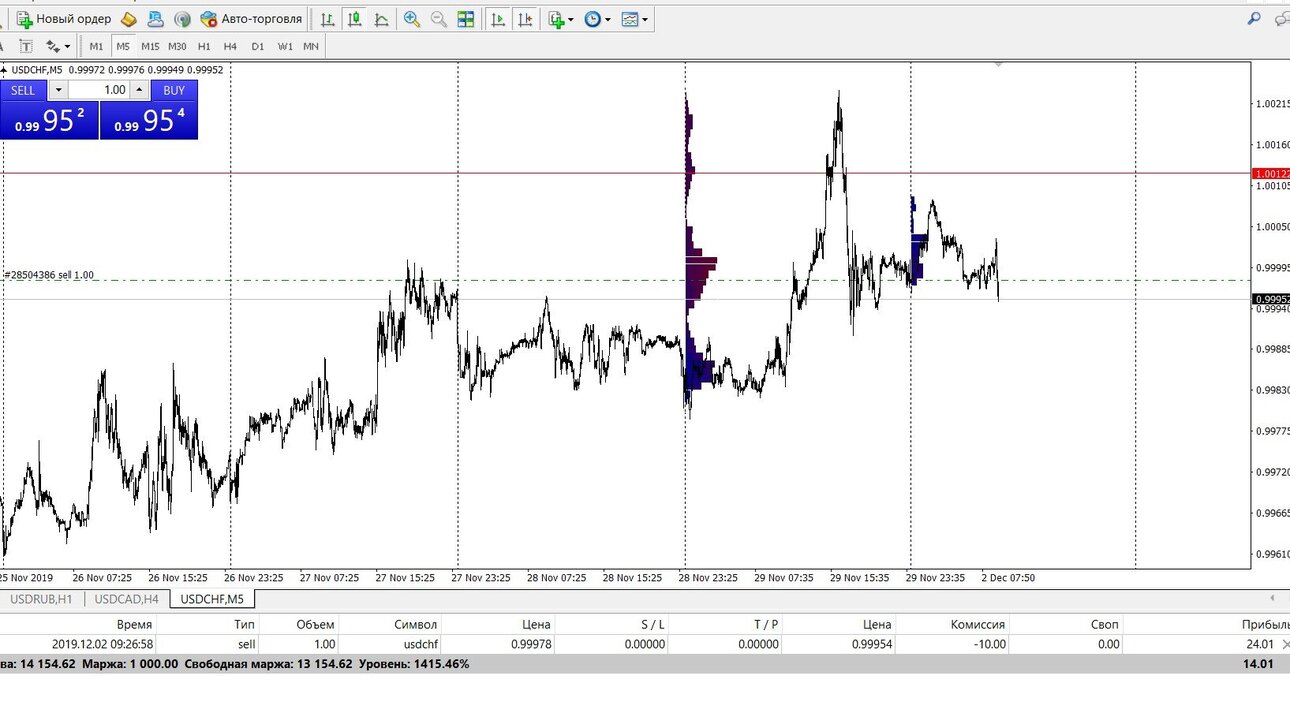Image resolution: width=1290 pixels, height=713 pixels.
Task: Switch chart to candlesticks mode
Action: click(354, 19)
